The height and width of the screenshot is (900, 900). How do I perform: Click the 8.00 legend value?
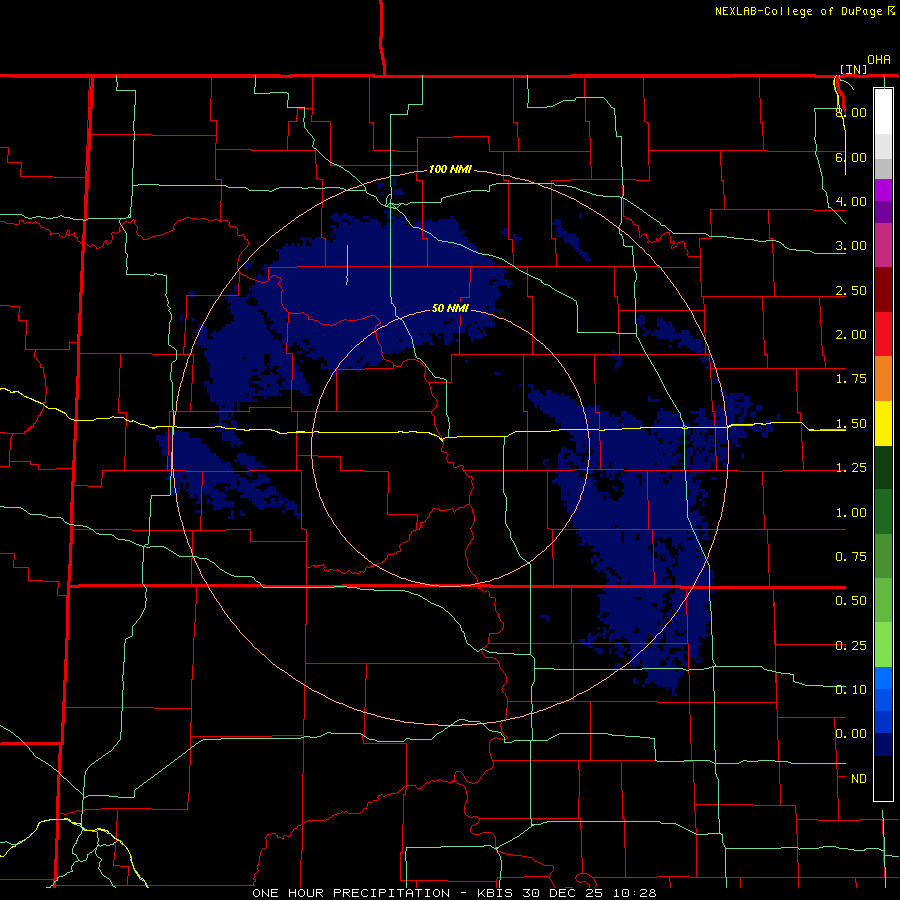pyautogui.click(x=851, y=112)
